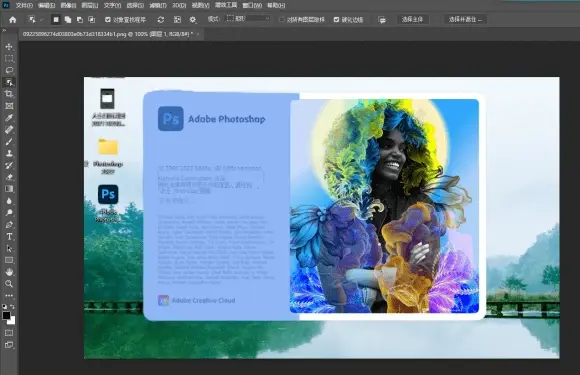Select the Rectangle shape tool
The height and width of the screenshot is (375, 580).
tap(9, 260)
